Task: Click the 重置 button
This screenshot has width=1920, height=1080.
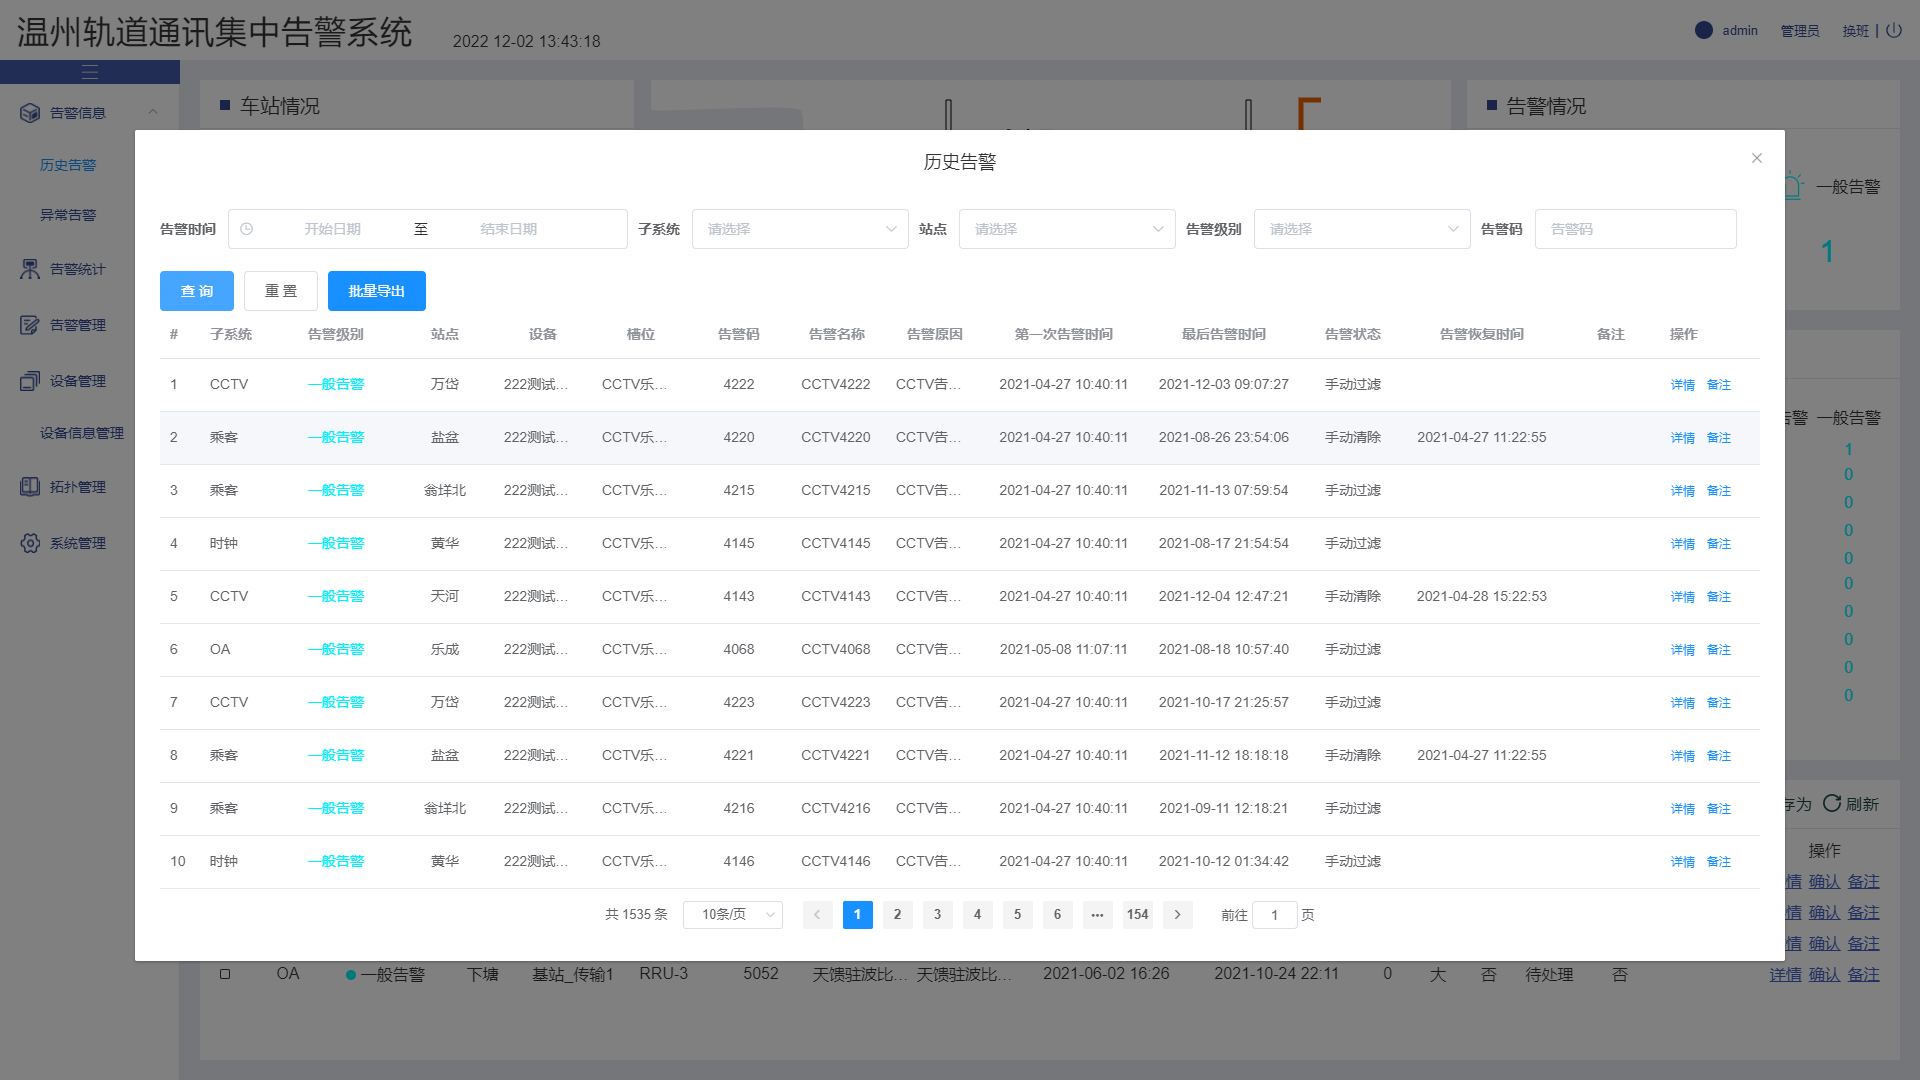Action: 281,291
